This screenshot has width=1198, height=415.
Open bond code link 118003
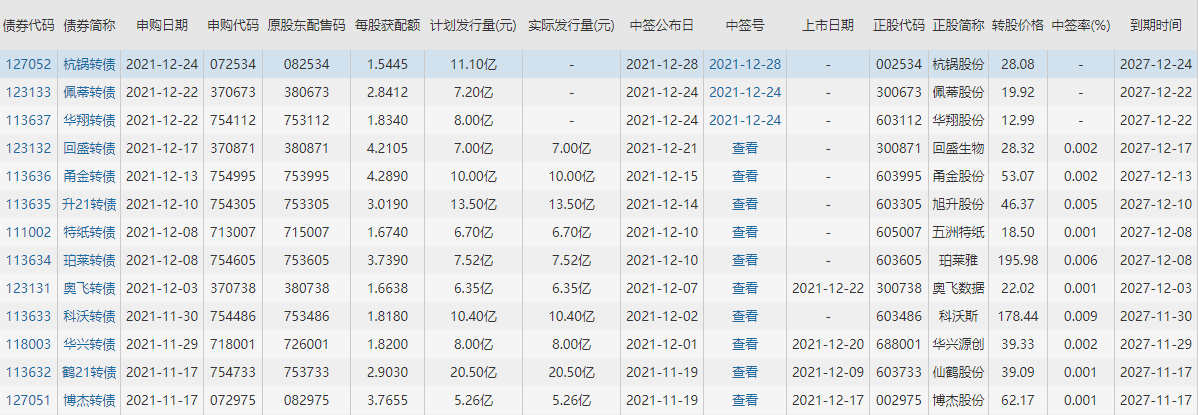[28, 344]
